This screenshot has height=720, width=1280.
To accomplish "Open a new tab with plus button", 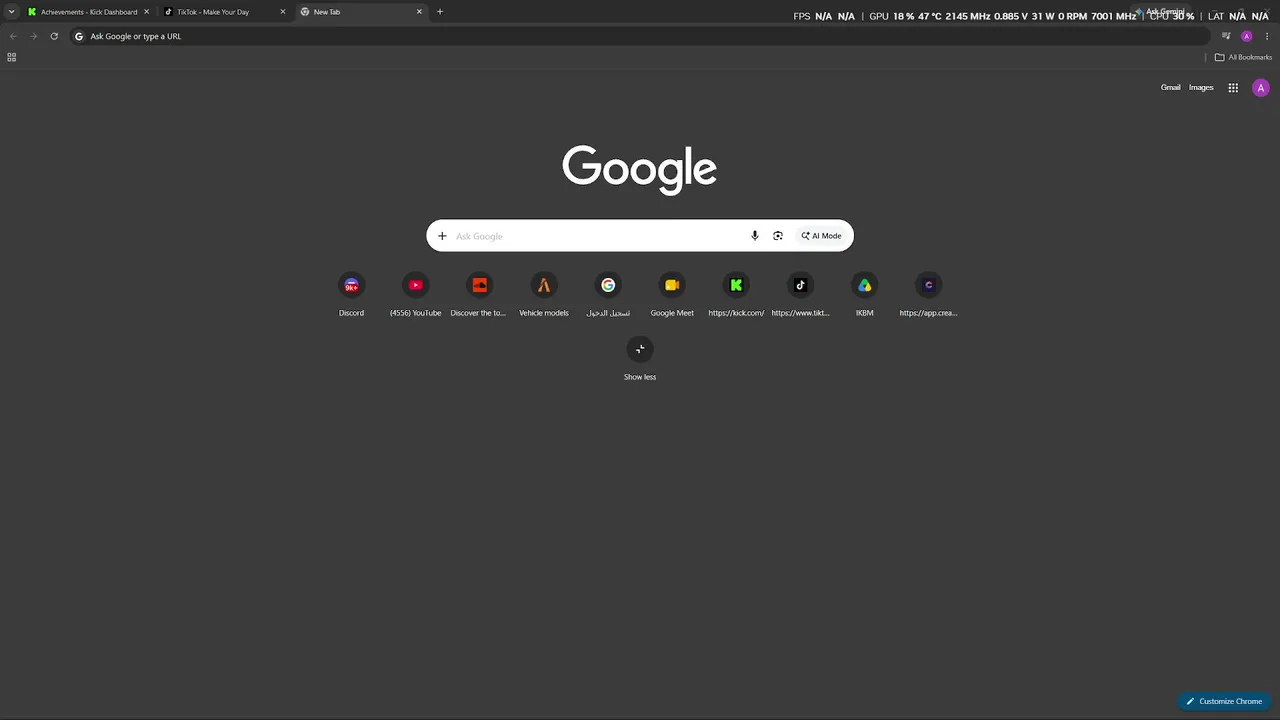I will (440, 12).
